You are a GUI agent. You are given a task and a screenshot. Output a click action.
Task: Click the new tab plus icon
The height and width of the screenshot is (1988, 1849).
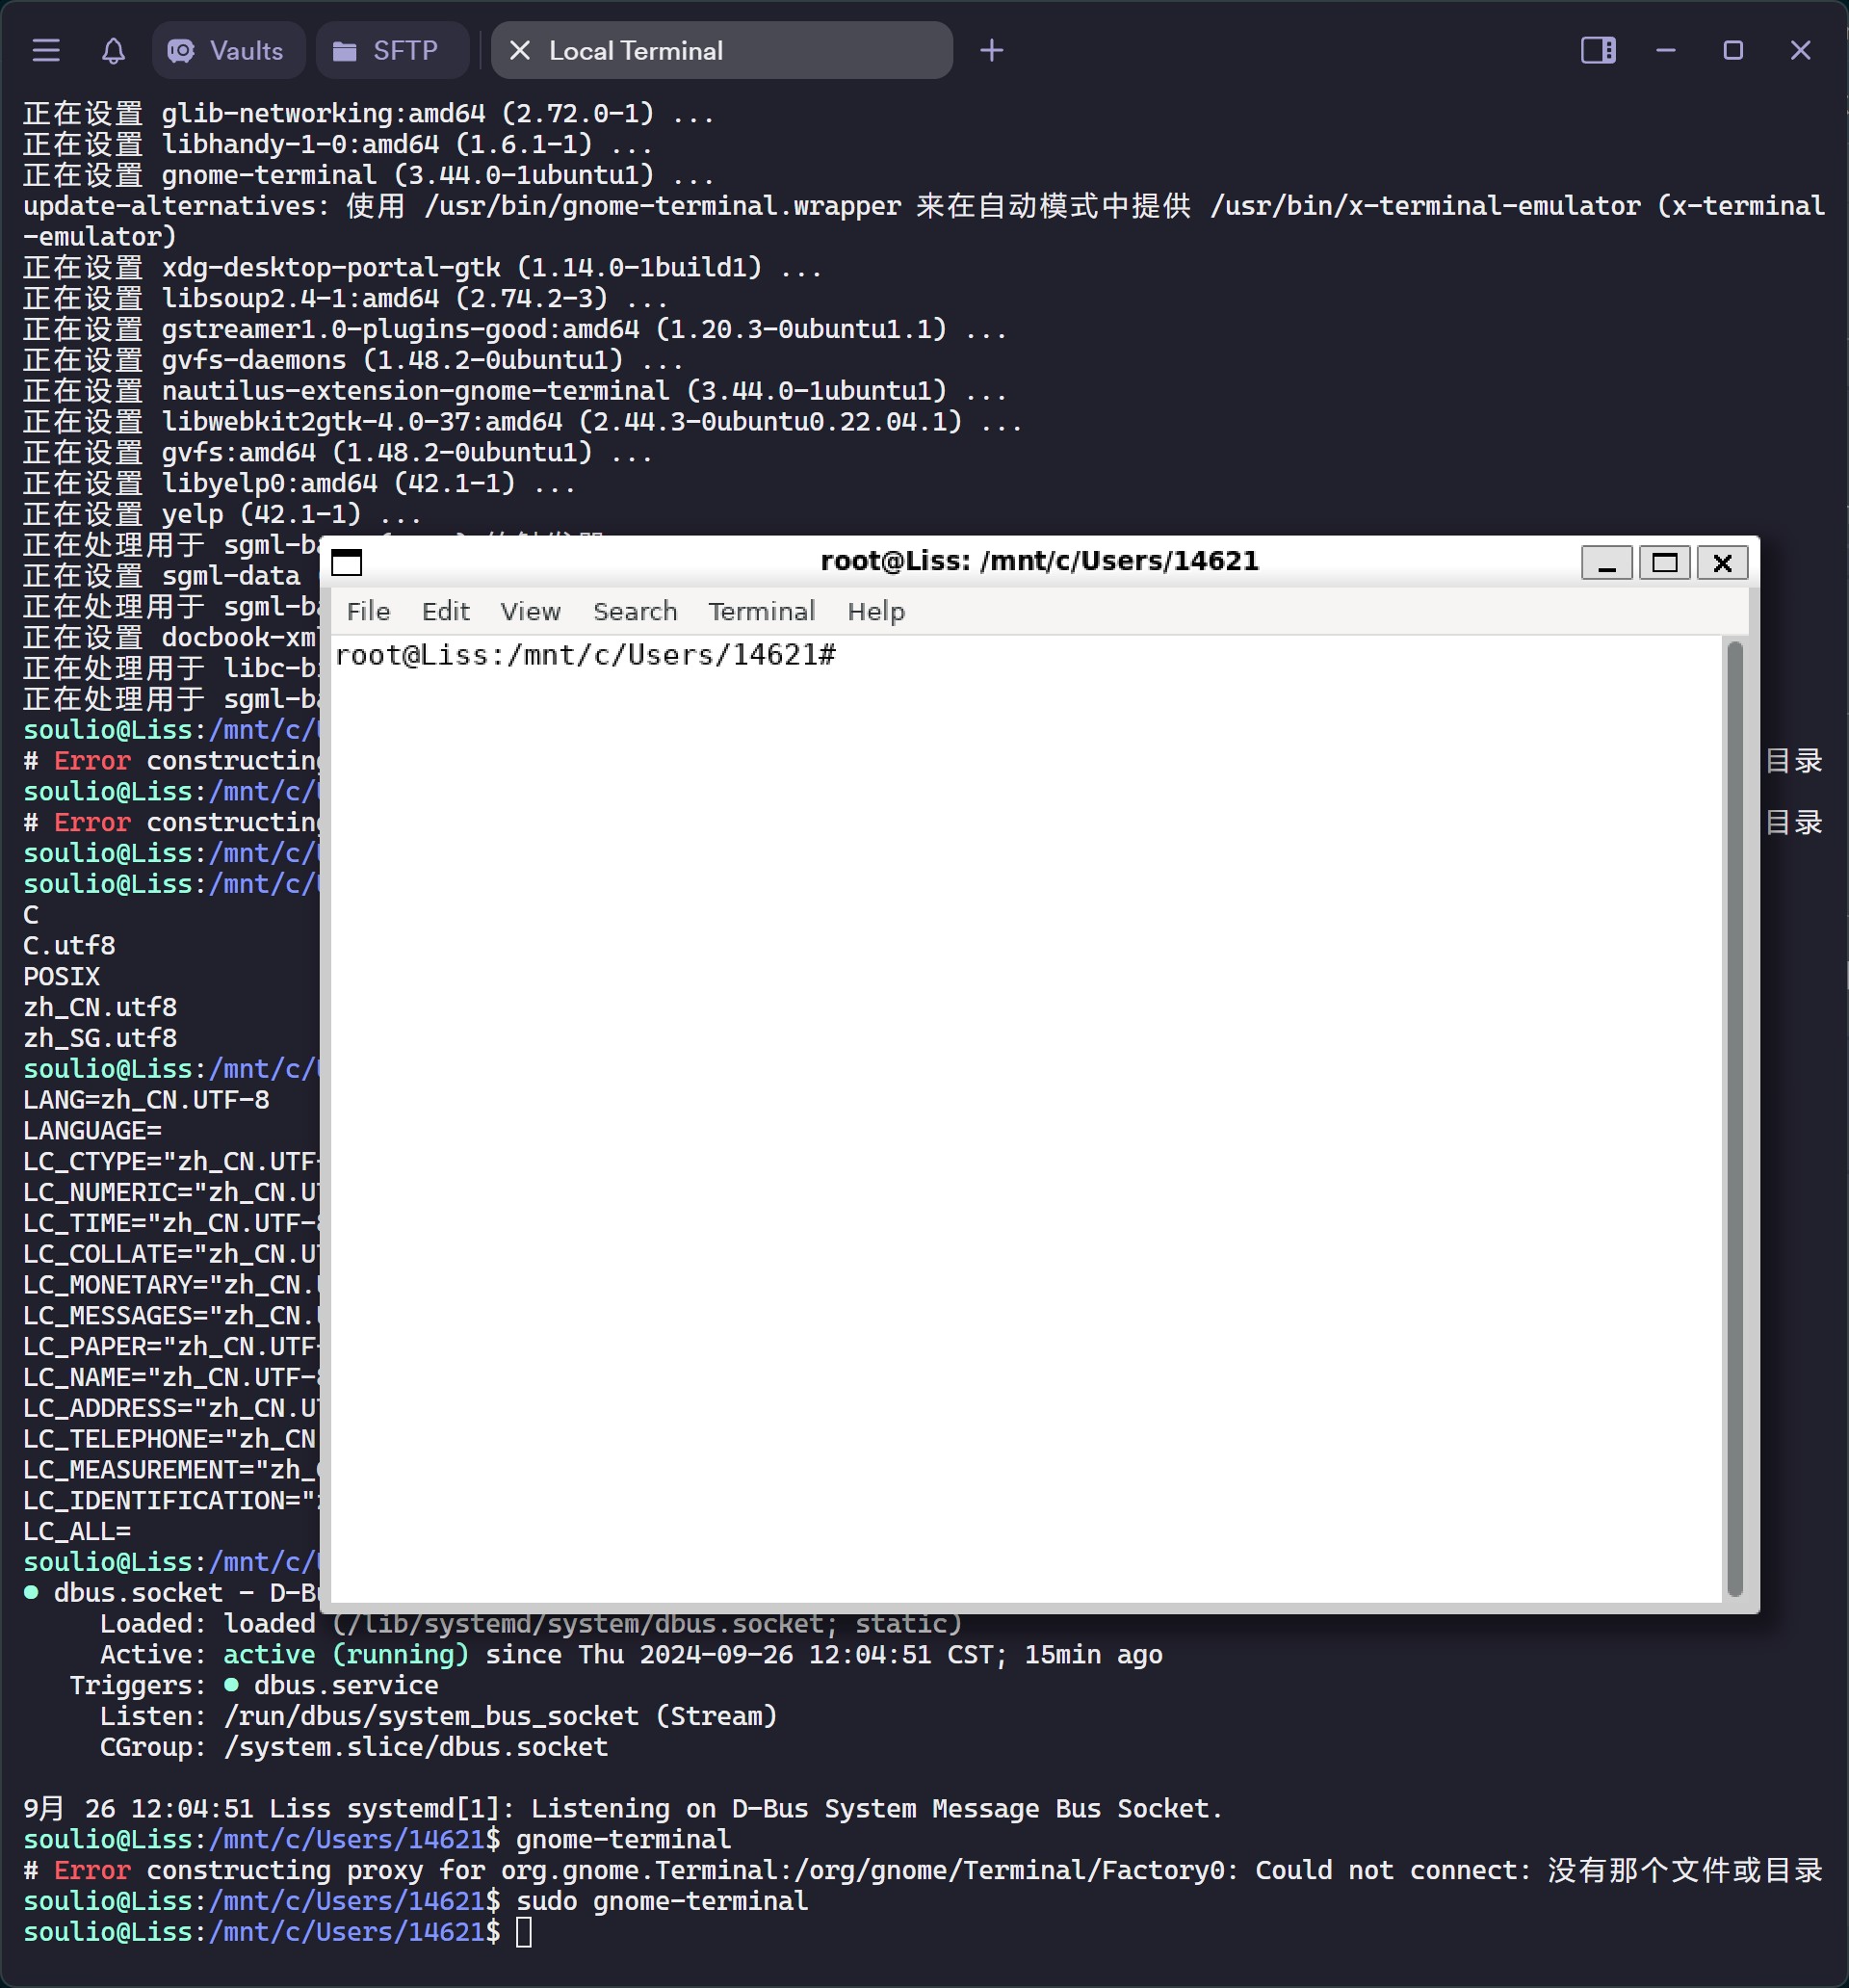pos(992,50)
